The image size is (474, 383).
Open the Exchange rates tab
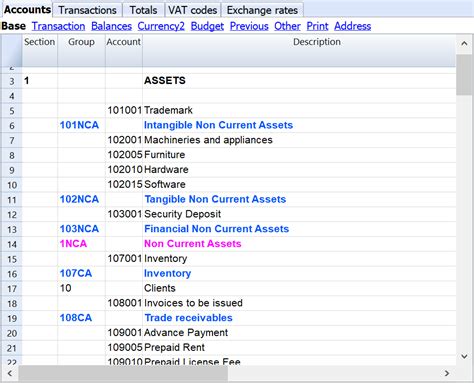[x=262, y=10]
